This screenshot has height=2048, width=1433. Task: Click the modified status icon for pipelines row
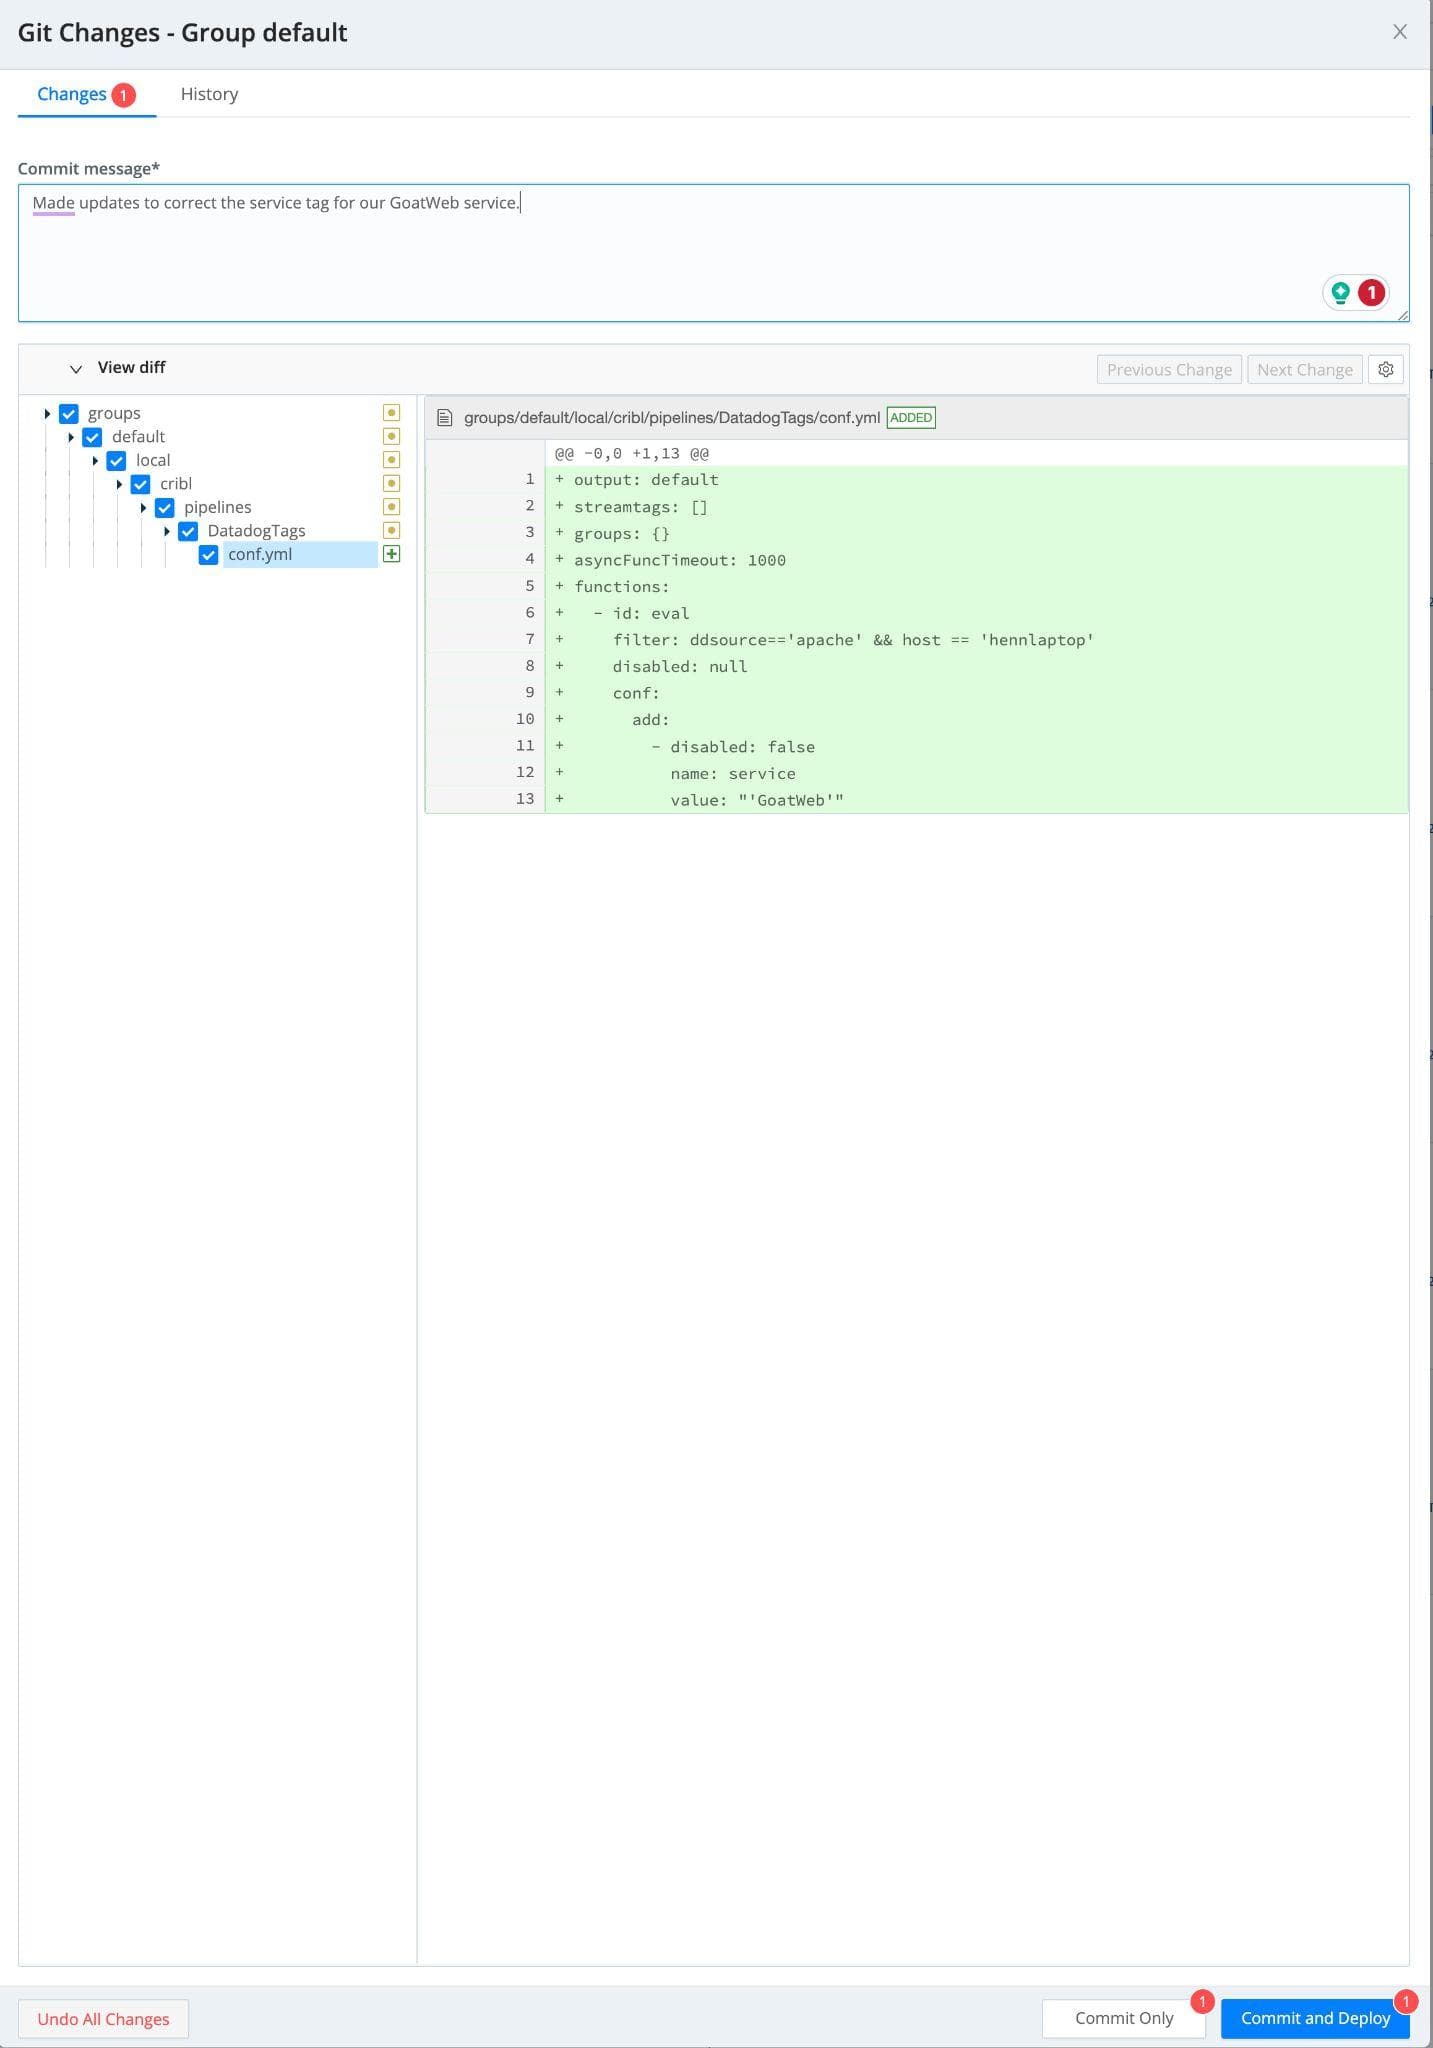391,507
